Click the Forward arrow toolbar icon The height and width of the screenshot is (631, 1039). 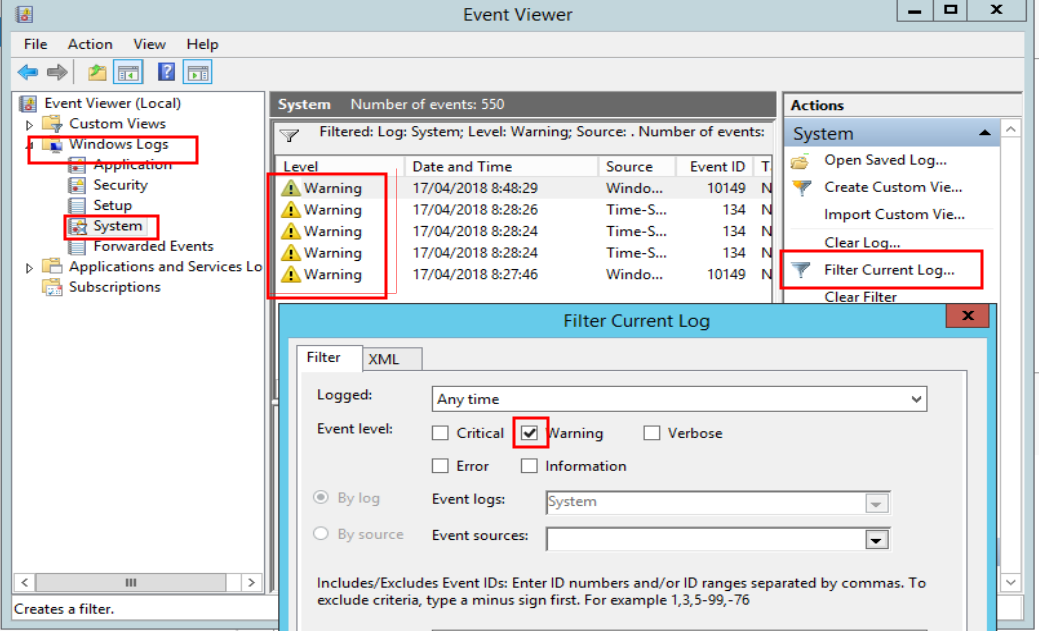coord(58,72)
